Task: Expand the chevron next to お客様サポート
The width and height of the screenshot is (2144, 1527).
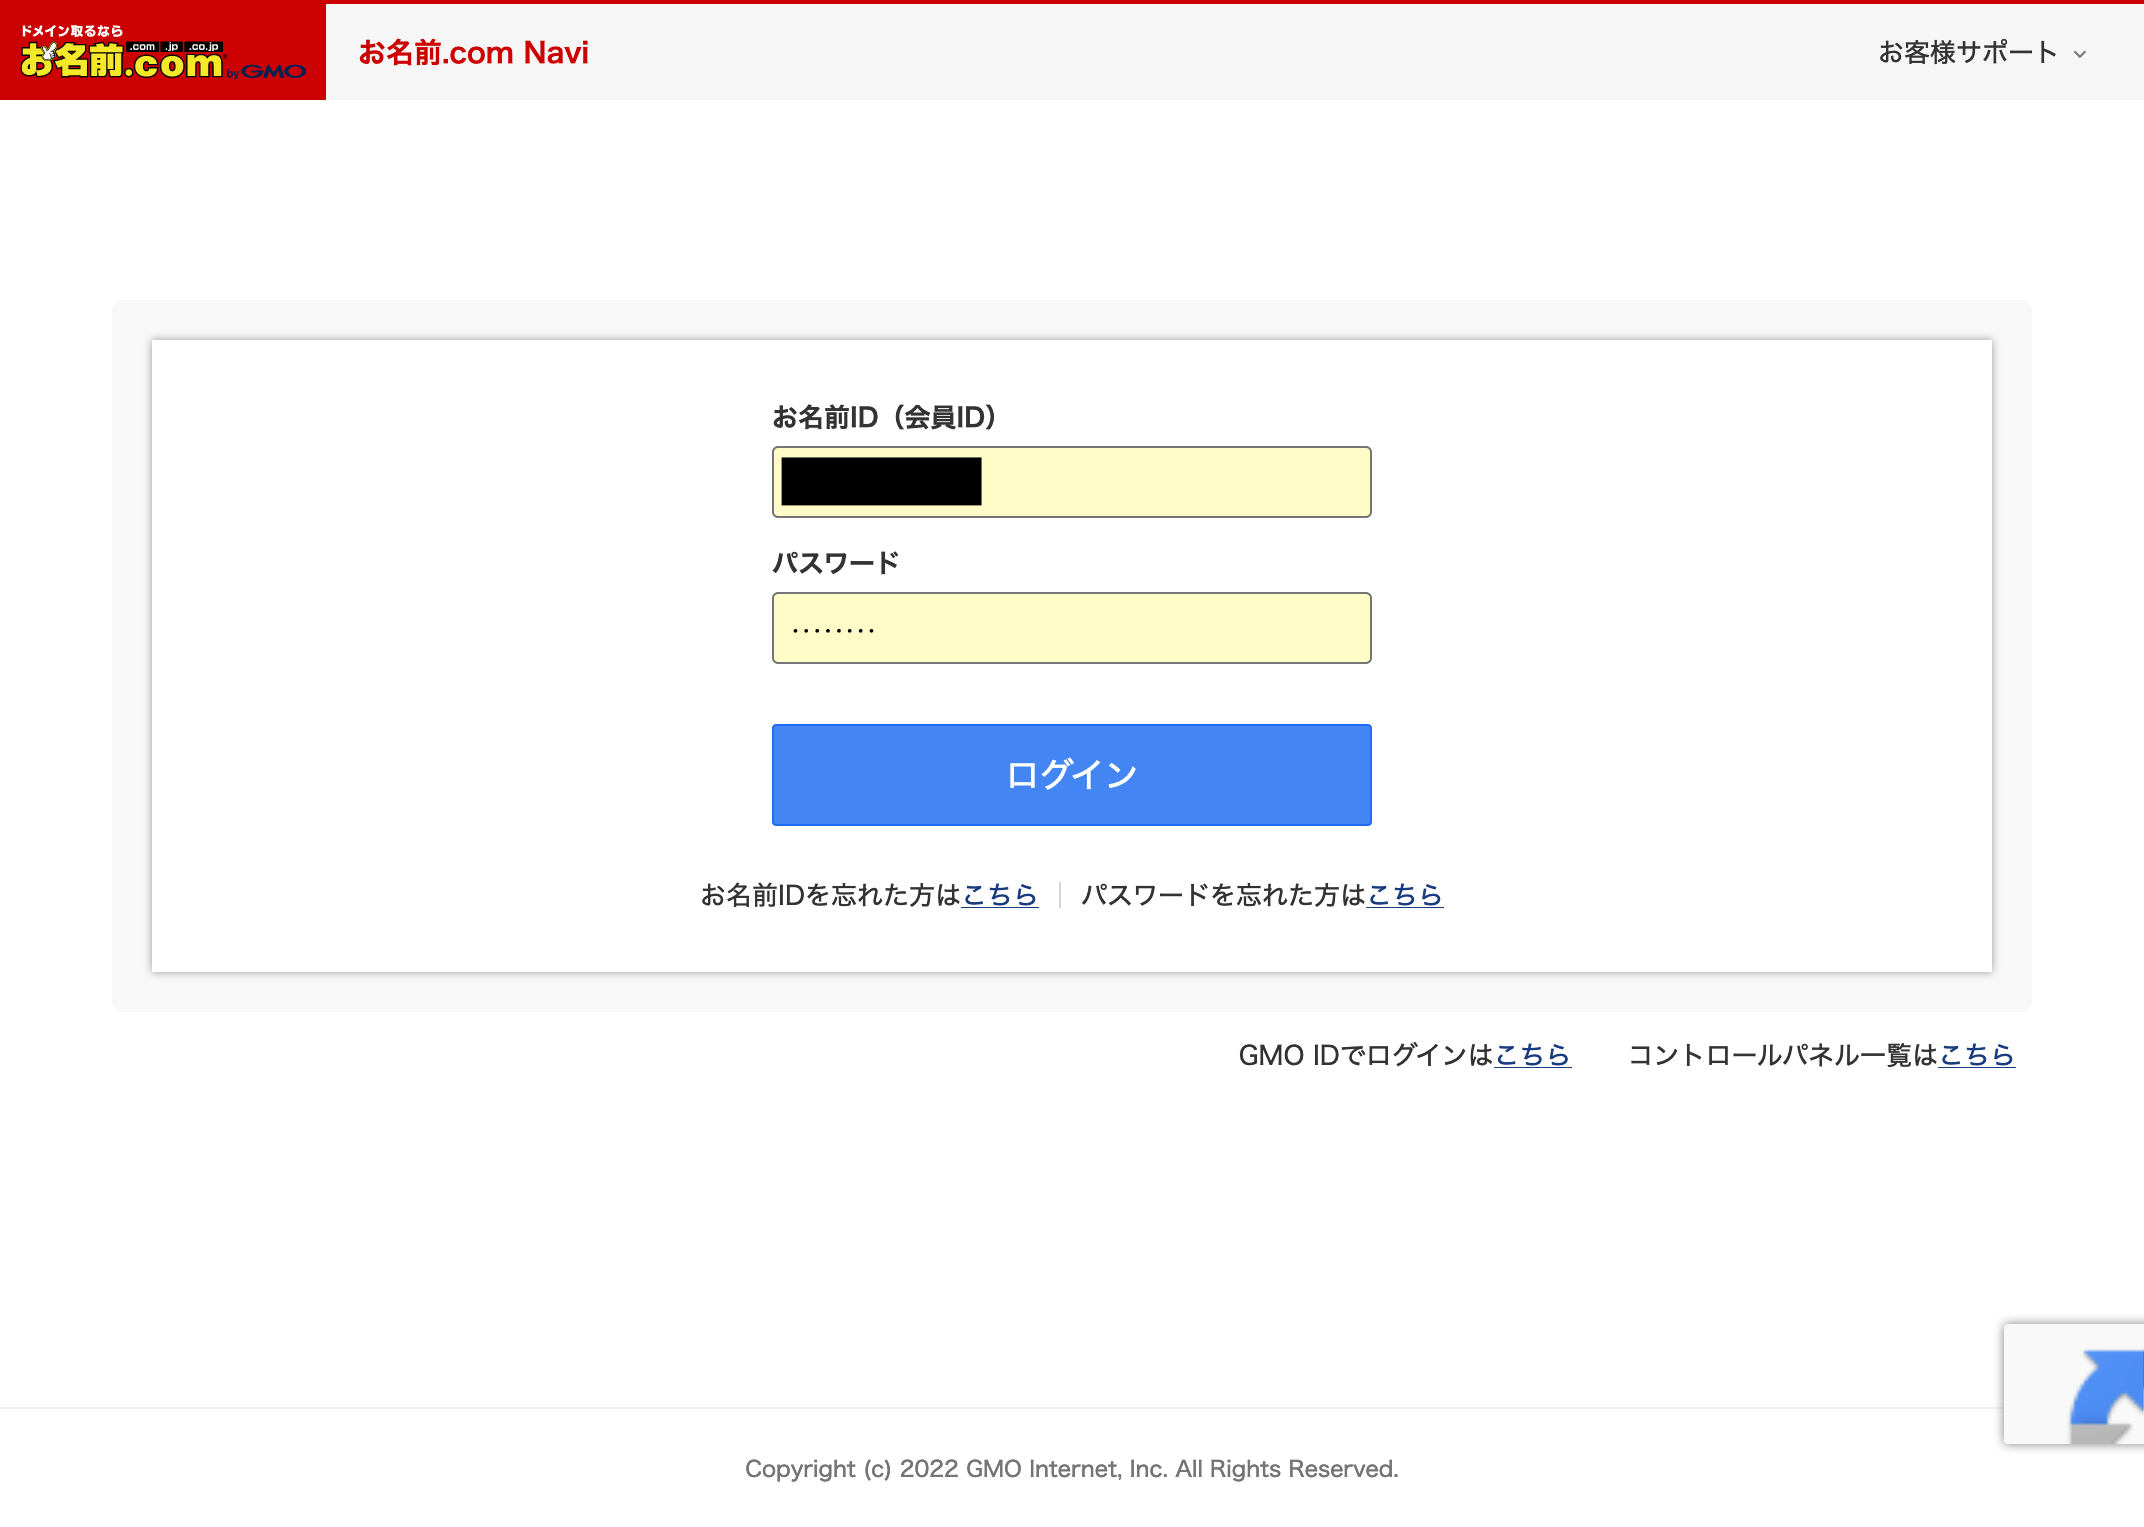Action: pyautogui.click(x=2080, y=55)
